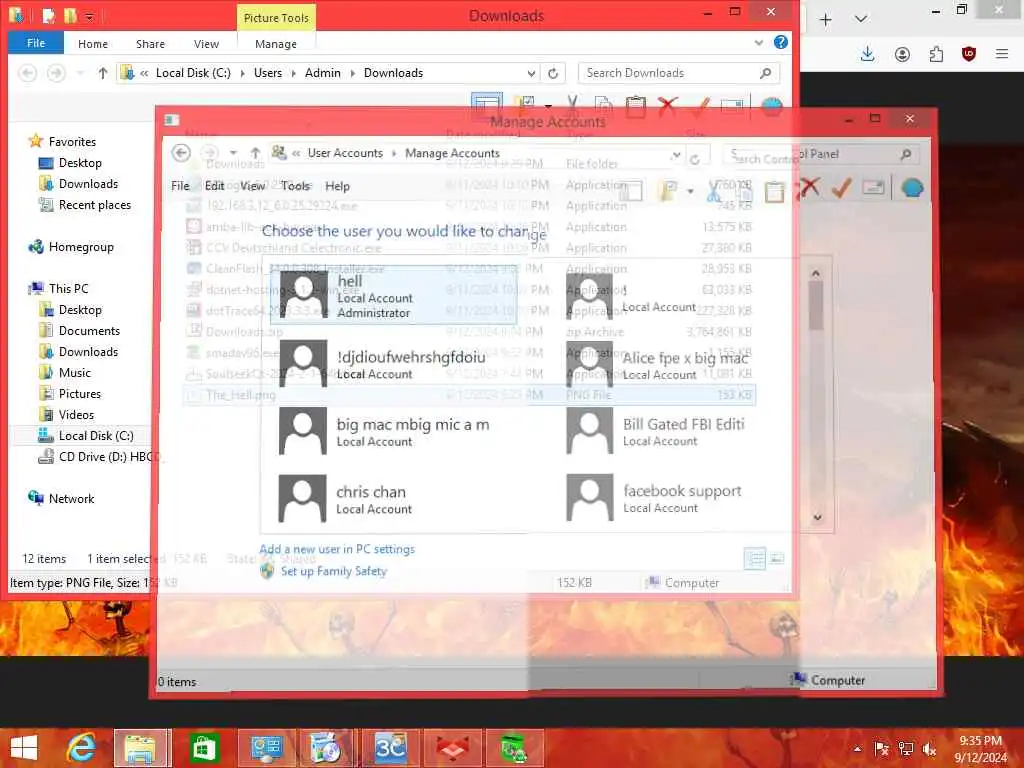Viewport: 1024px width, 768px height.
Task: Switch to the Share ribbon tab
Action: [150, 44]
